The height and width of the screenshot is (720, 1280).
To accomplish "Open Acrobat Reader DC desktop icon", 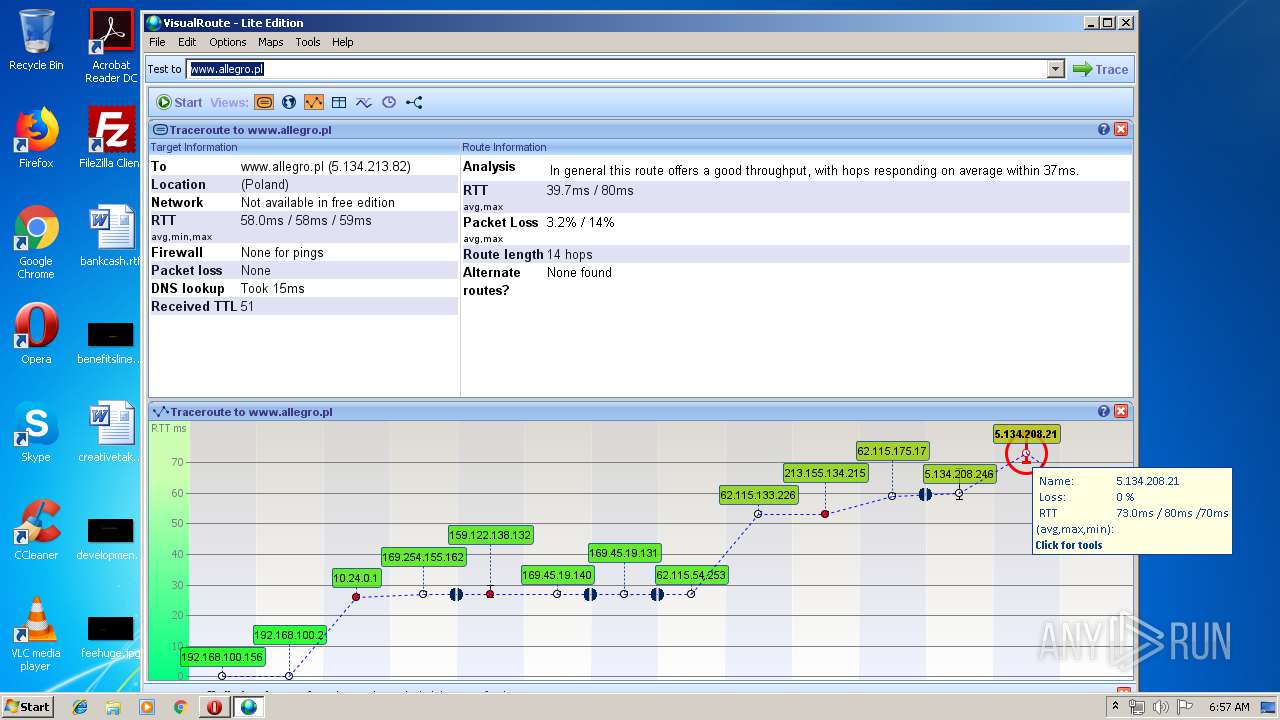I will [111, 46].
